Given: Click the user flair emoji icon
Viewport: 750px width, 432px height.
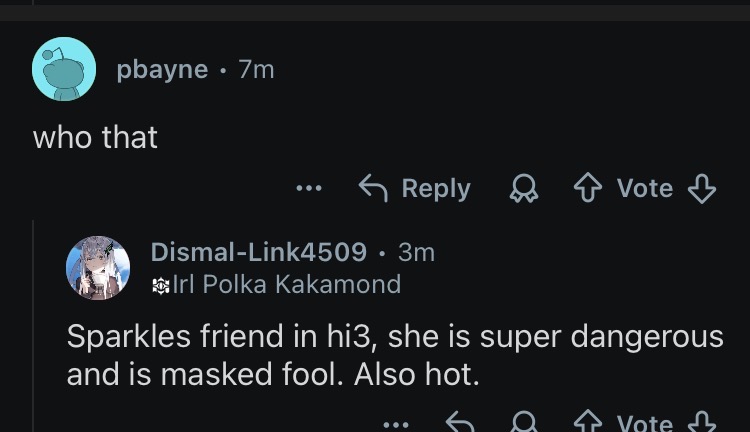Looking at the screenshot, I should 159,285.
